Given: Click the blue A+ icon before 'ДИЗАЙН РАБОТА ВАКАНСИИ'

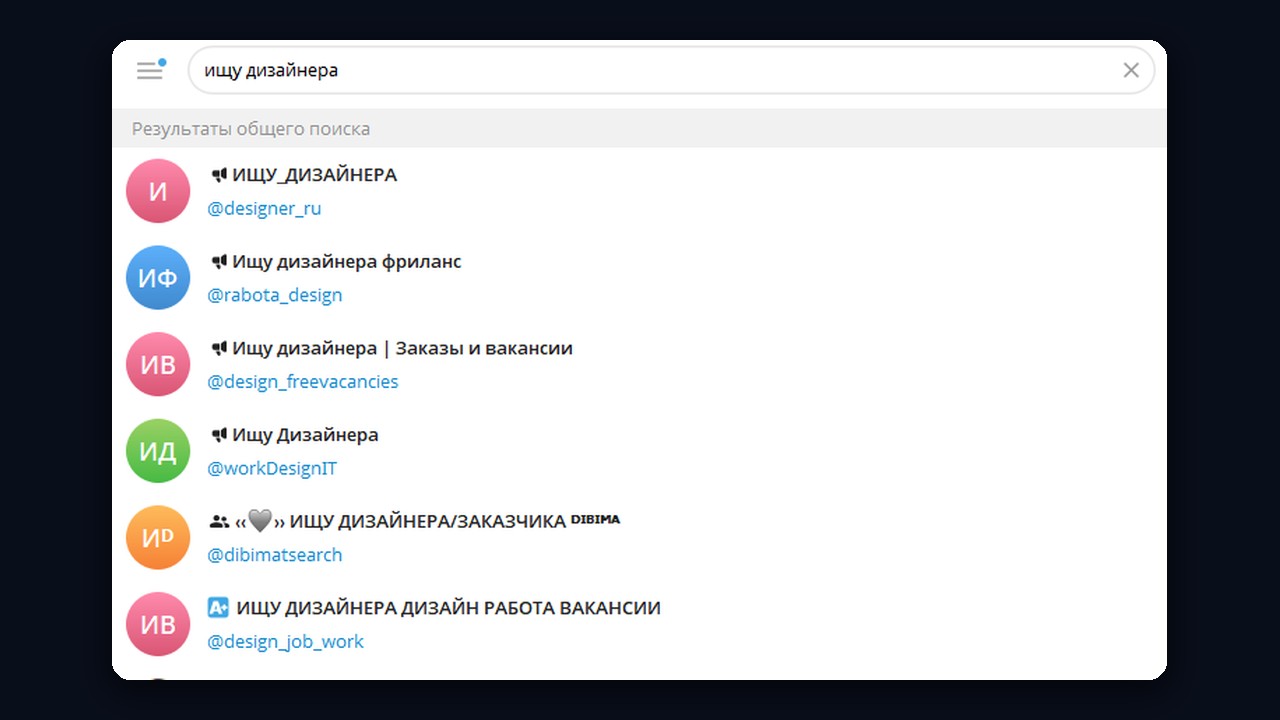Looking at the screenshot, I should point(218,607).
